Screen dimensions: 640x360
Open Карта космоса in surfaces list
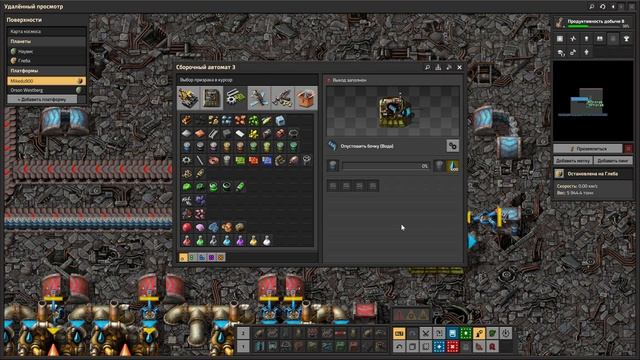[x=47, y=31]
